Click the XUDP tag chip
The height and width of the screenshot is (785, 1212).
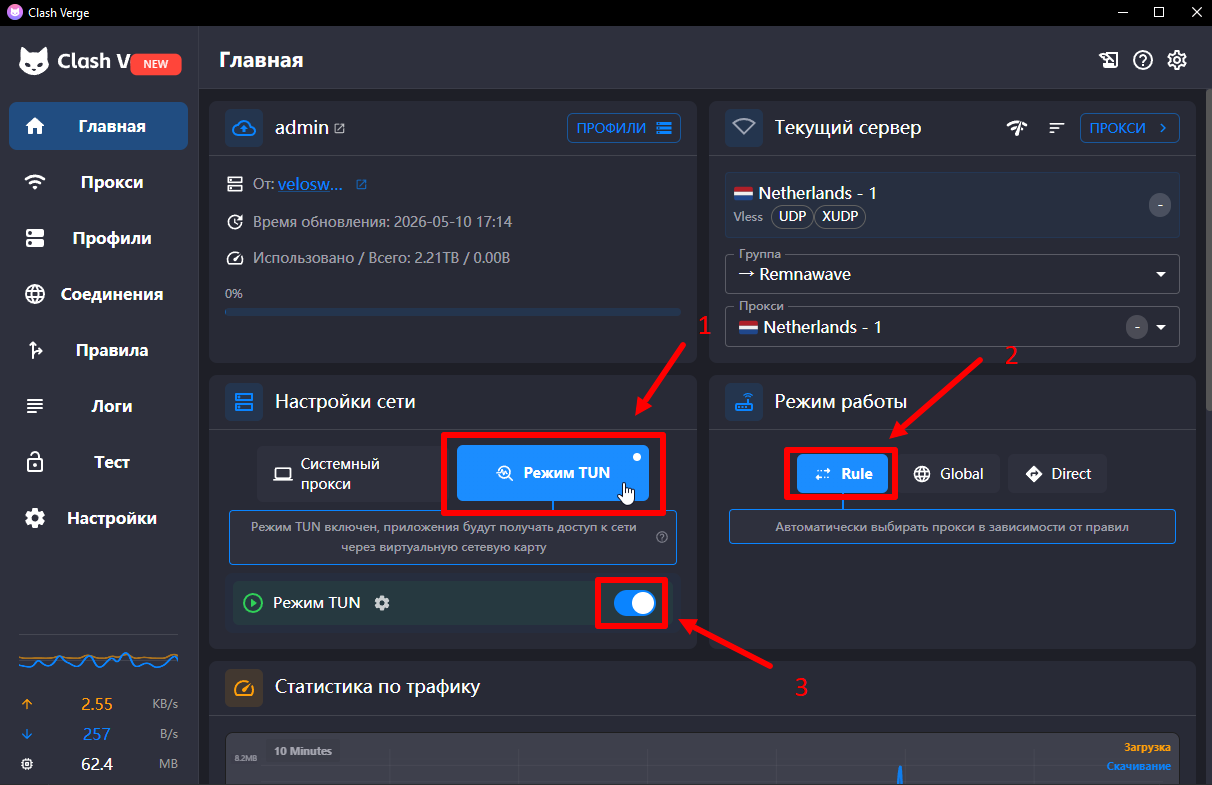click(x=840, y=216)
